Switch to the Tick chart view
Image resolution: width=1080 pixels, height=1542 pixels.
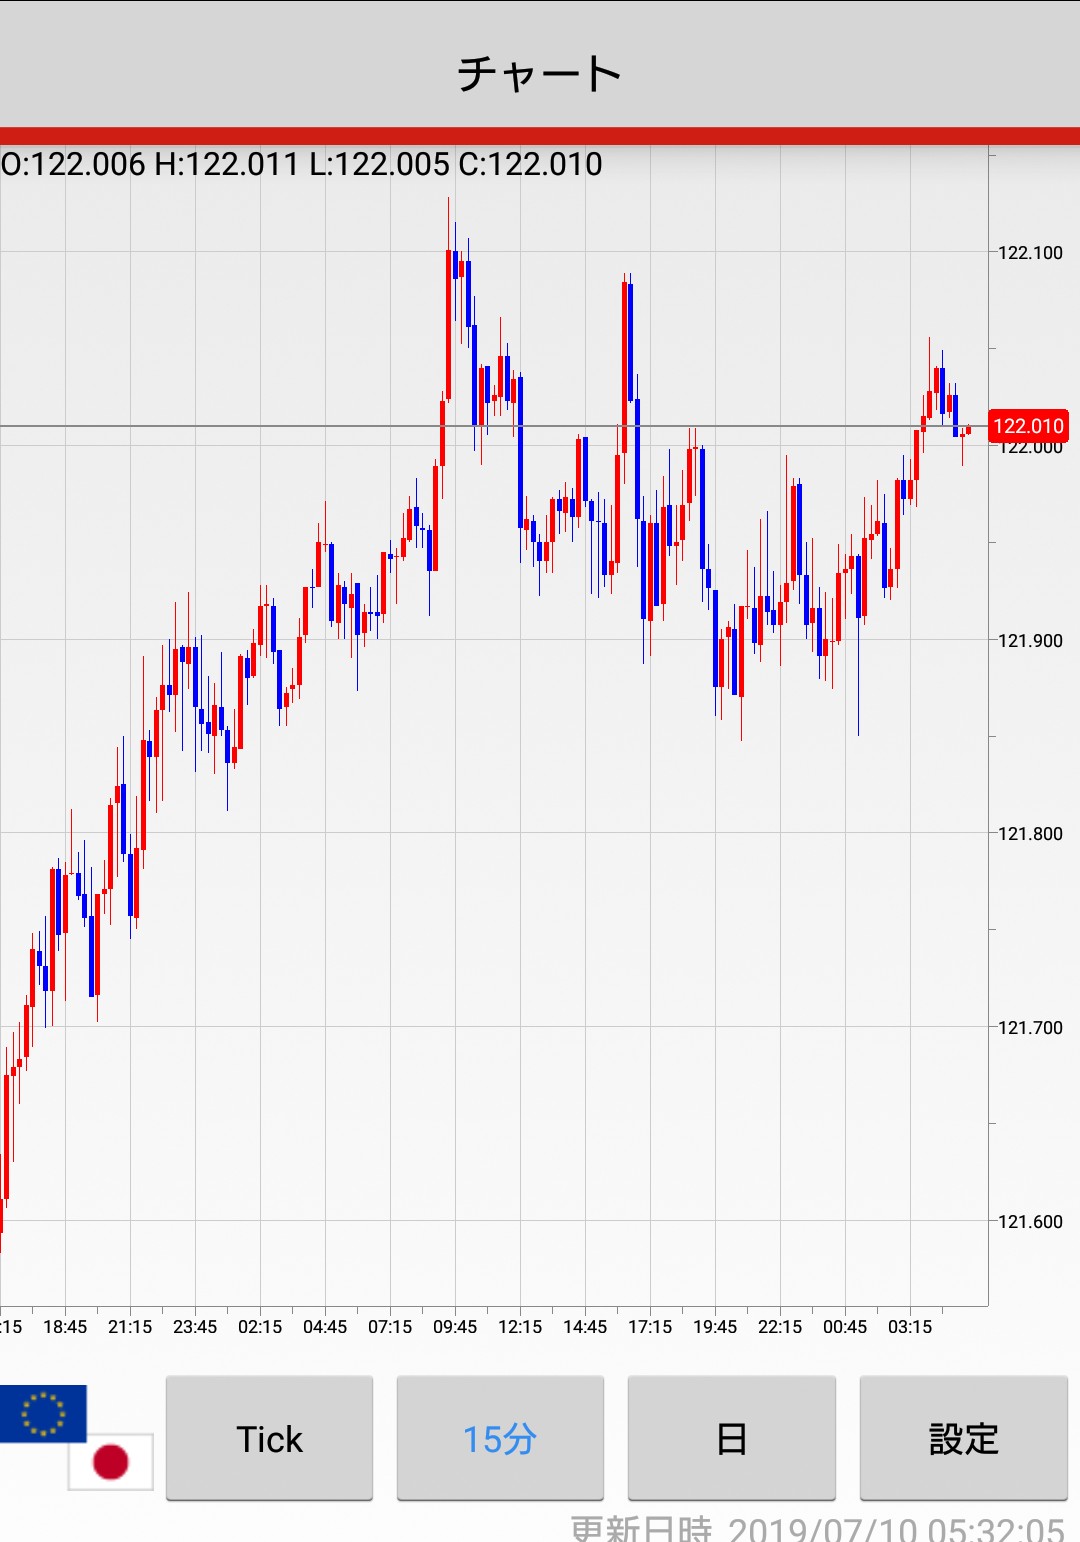click(269, 1438)
